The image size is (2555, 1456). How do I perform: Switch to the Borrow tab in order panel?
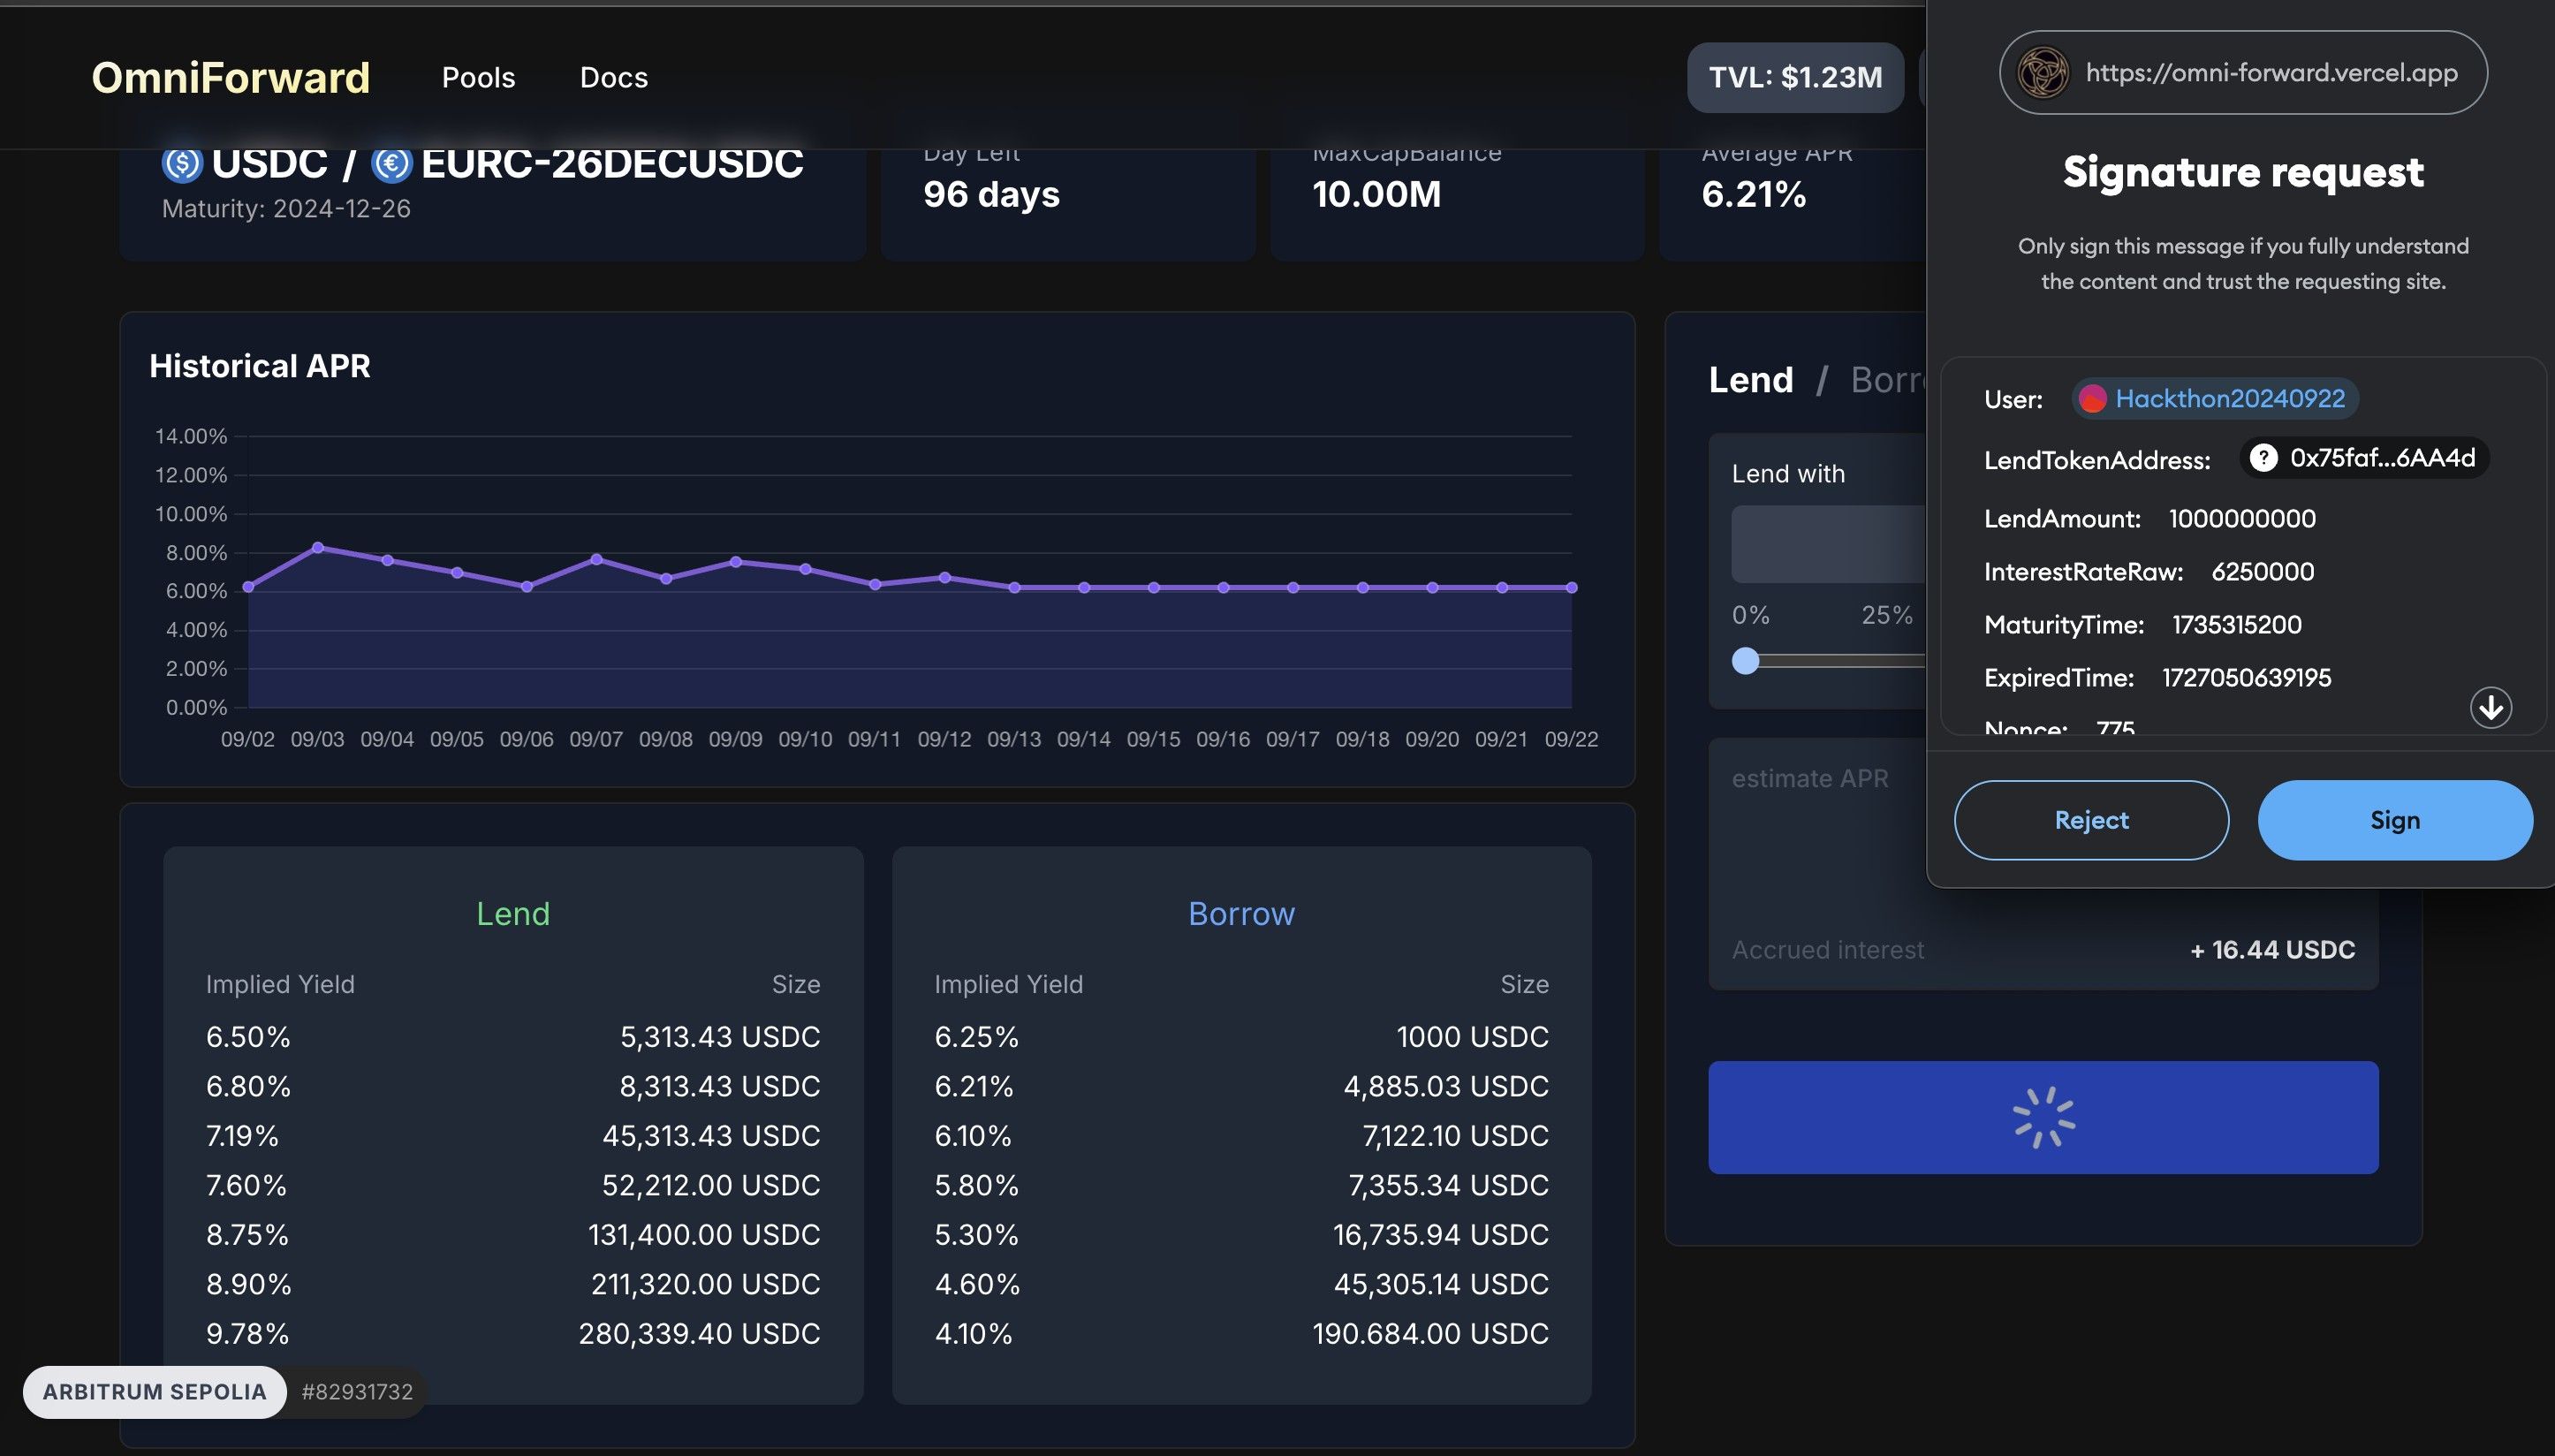click(x=1888, y=380)
